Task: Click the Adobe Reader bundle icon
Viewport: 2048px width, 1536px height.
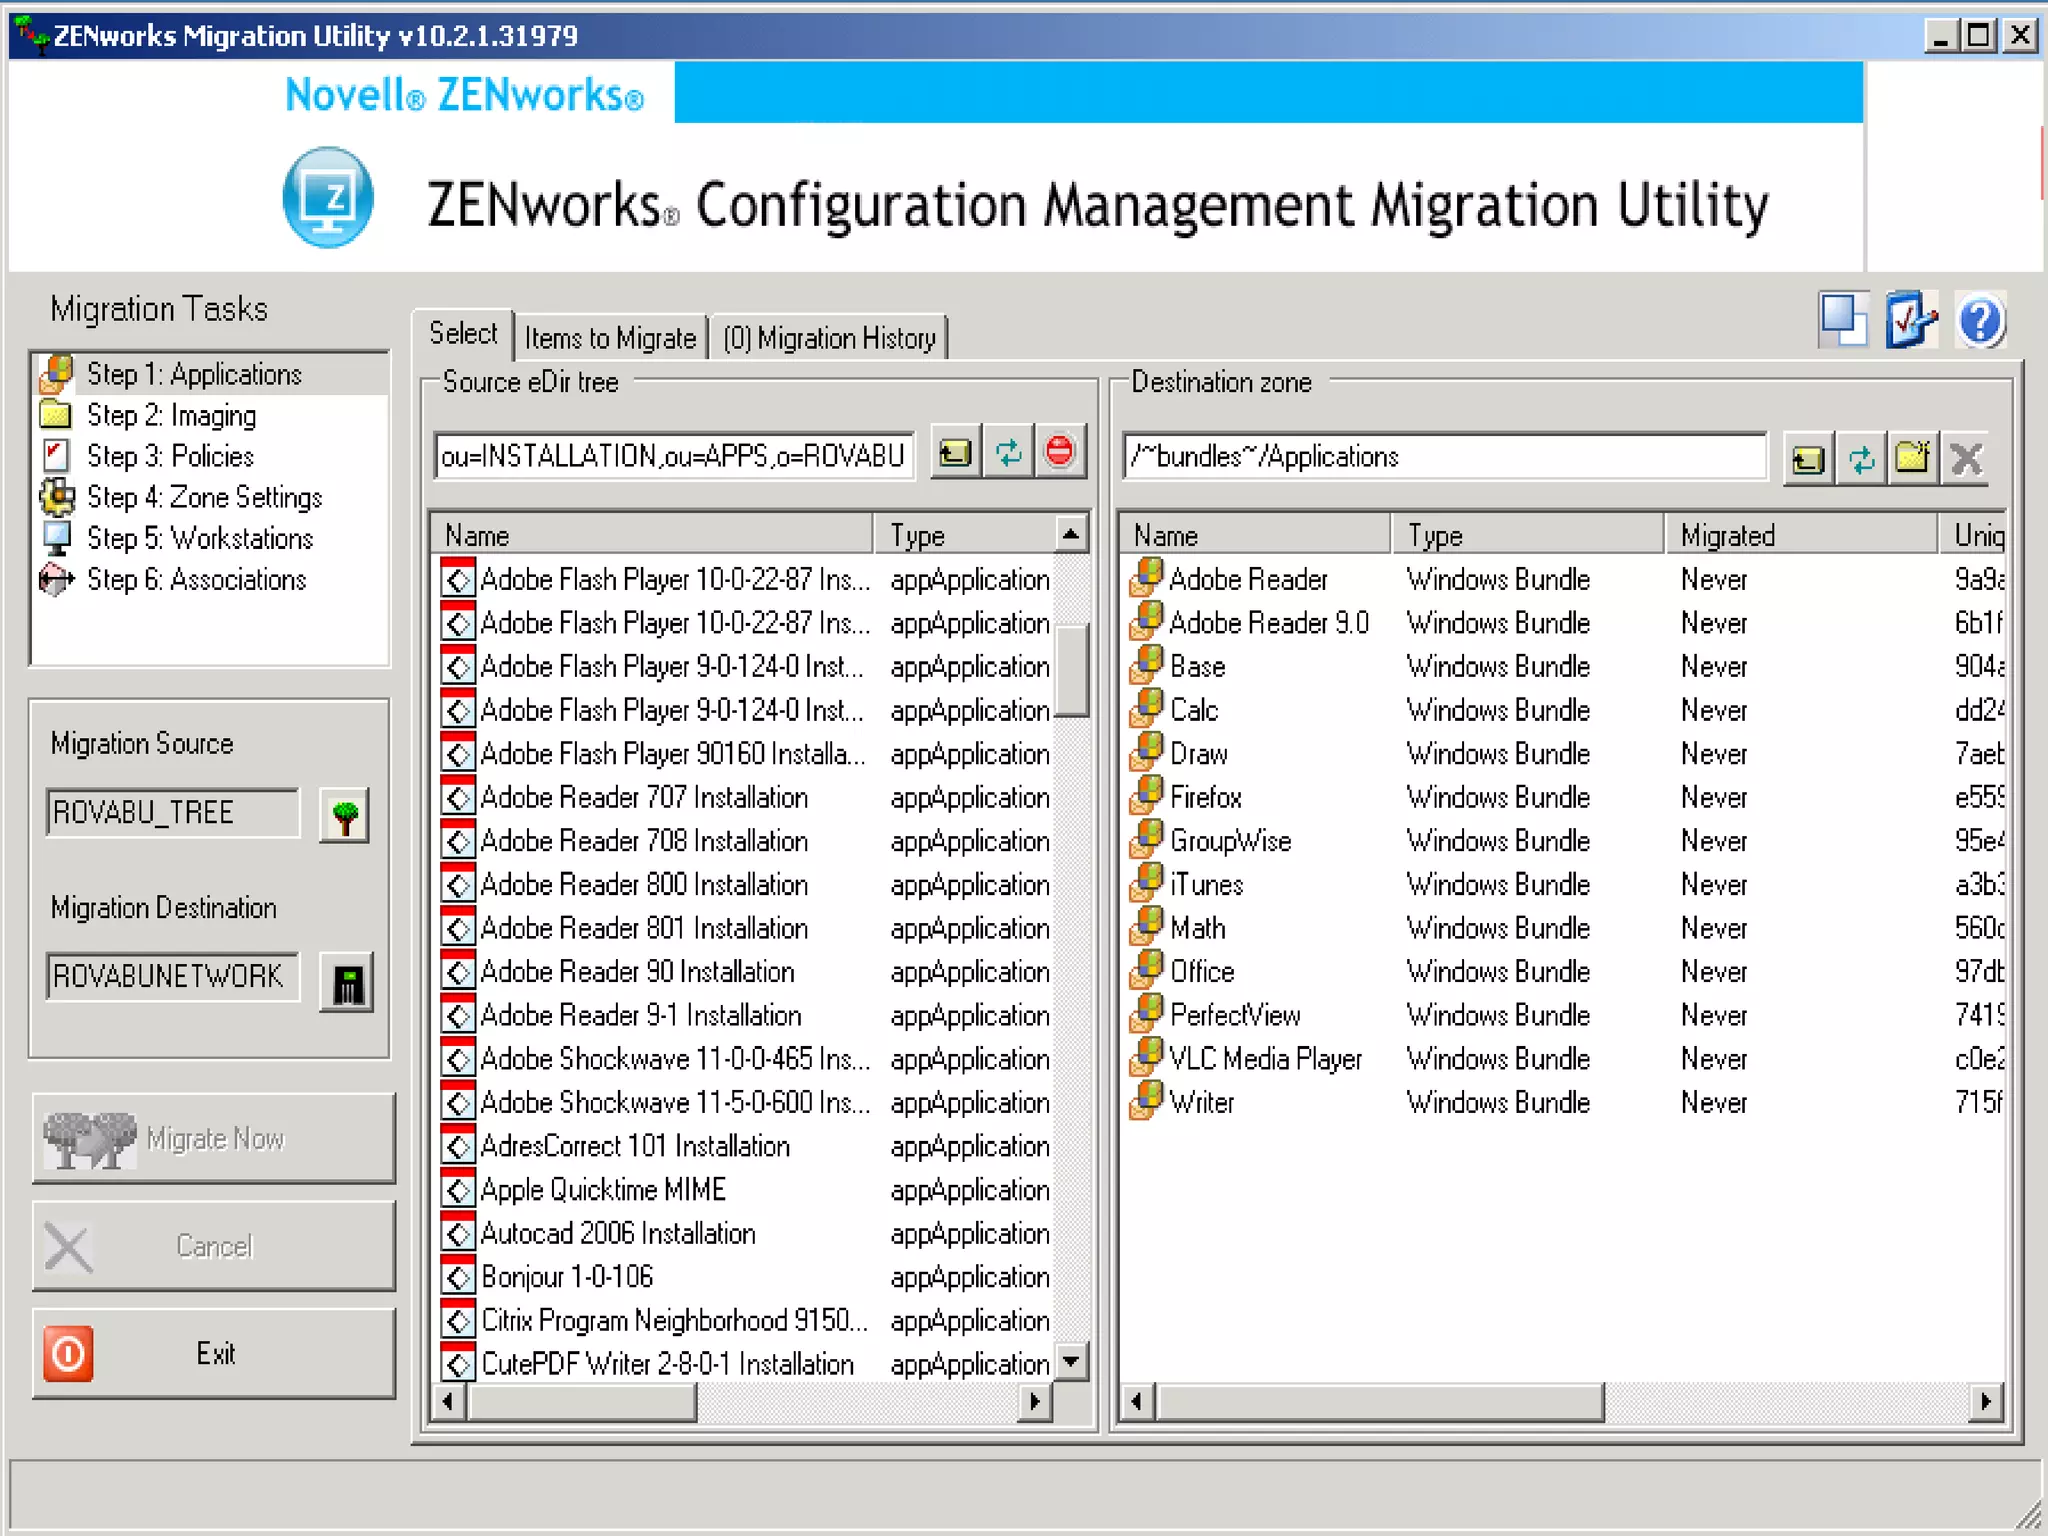Action: click(x=1147, y=578)
